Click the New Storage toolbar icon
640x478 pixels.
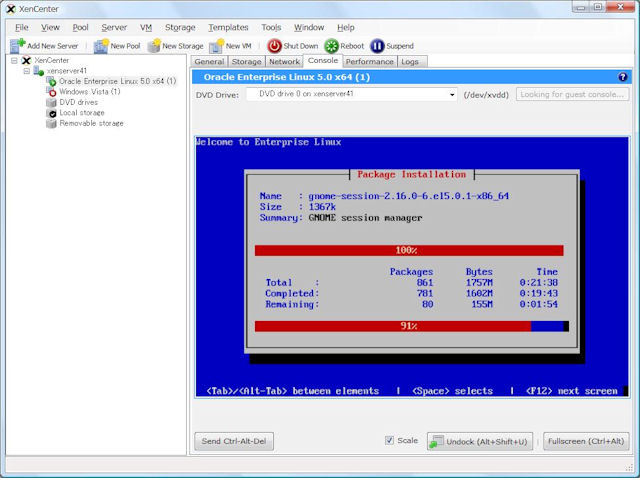pyautogui.click(x=154, y=46)
